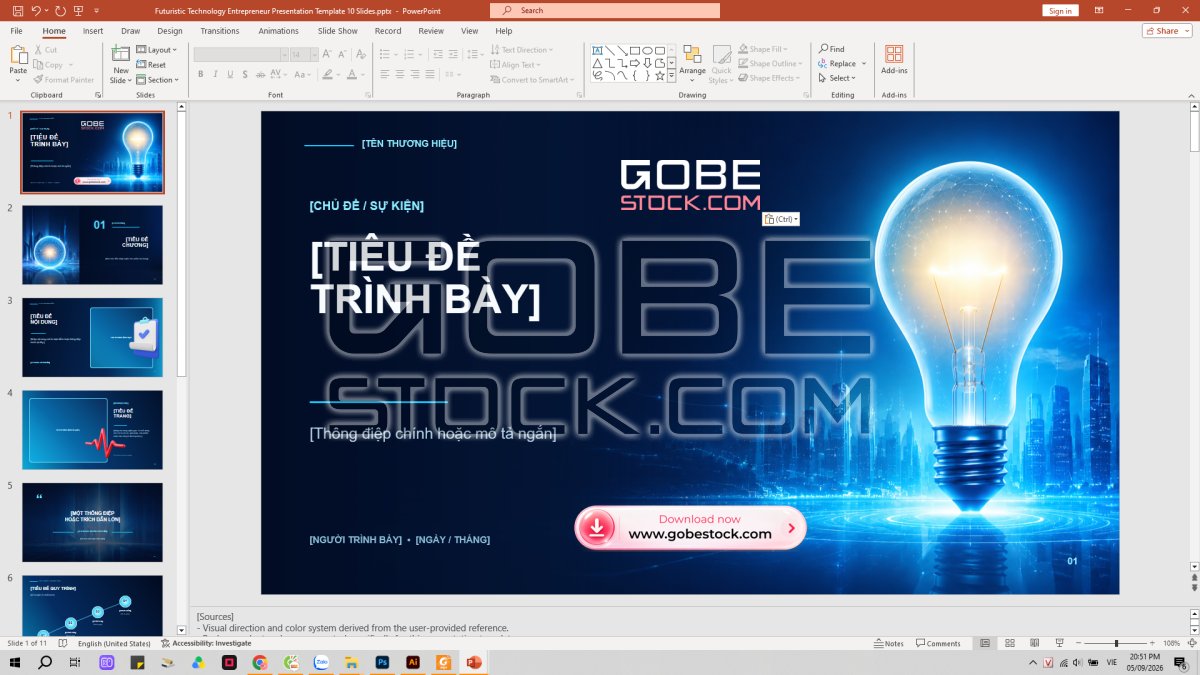Redo the last action
The image size is (1200, 675).
60,10
